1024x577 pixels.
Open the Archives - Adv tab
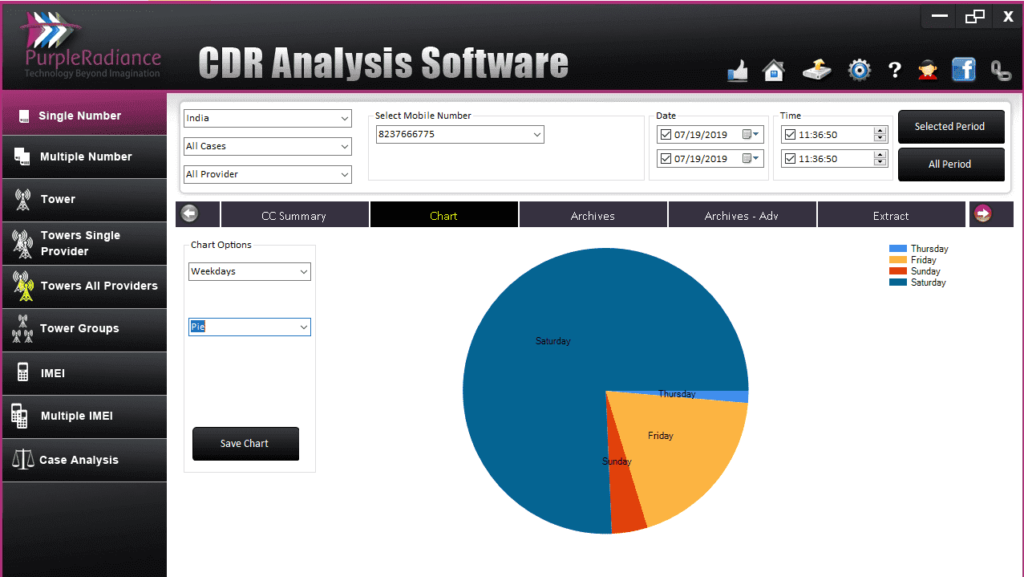[741, 215]
